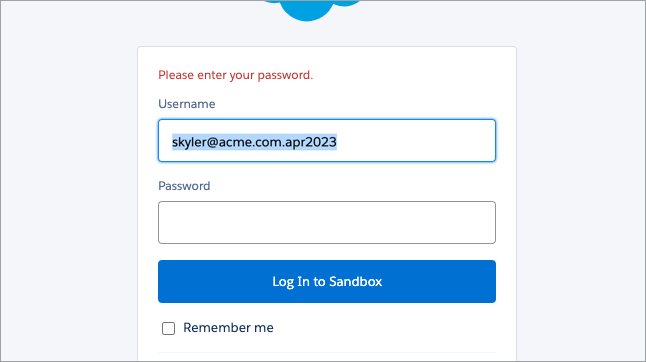The height and width of the screenshot is (362, 646).
Task: Click the blank right end of the Password box
Action: pos(453,222)
